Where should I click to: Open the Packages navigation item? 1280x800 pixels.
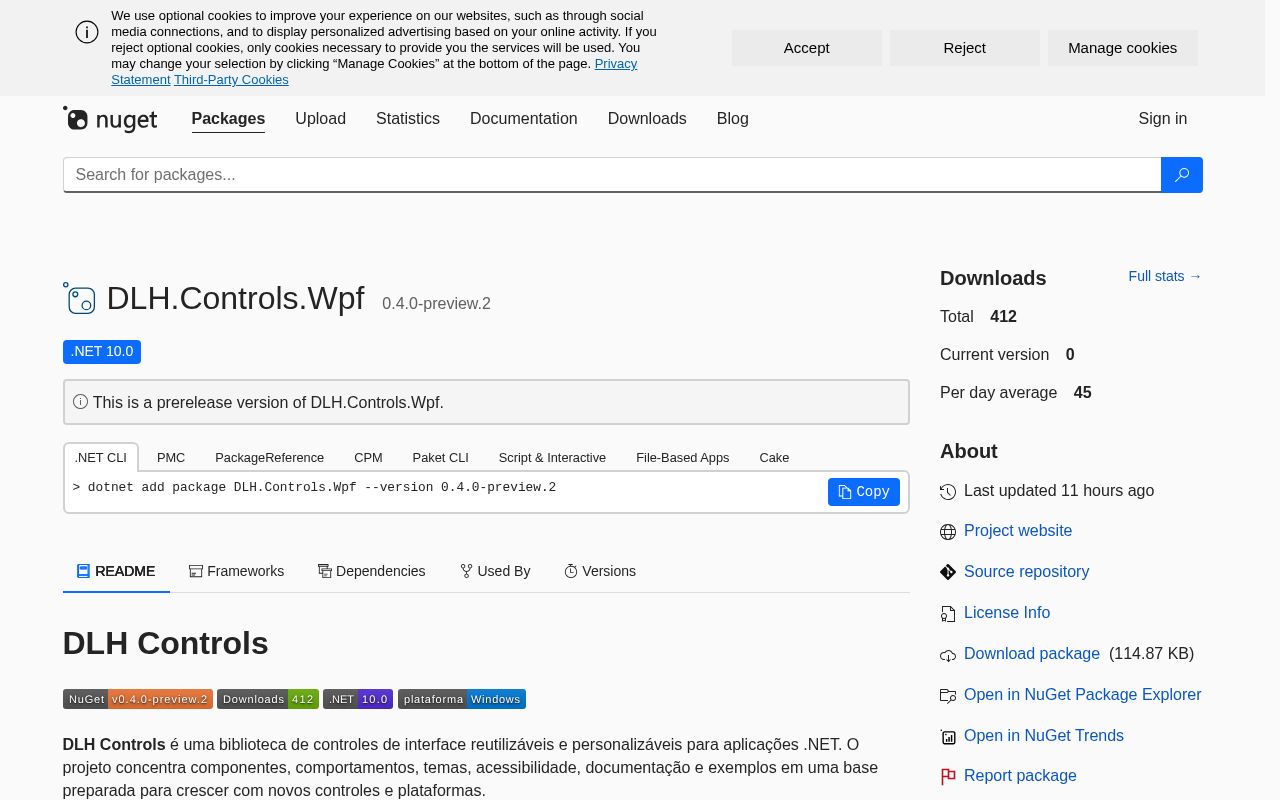pos(228,119)
